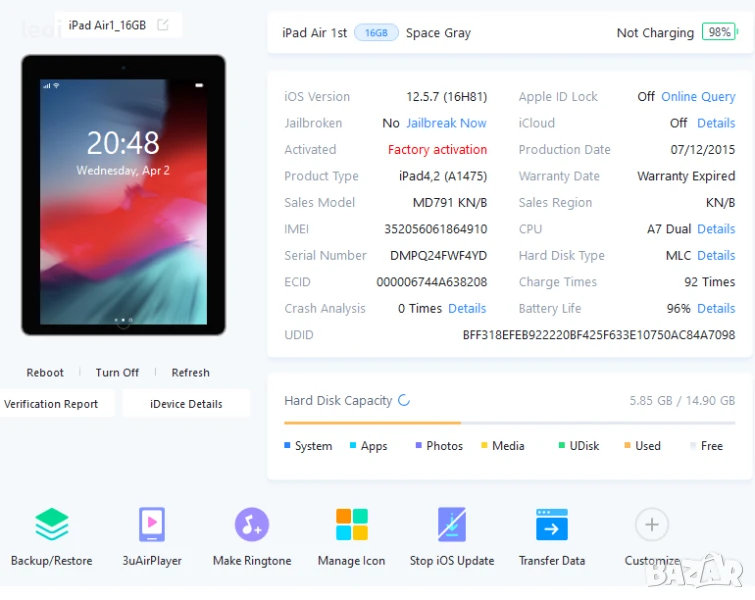The height and width of the screenshot is (600, 755).
Task: View the Battery Life Details link
Action: [x=716, y=309]
